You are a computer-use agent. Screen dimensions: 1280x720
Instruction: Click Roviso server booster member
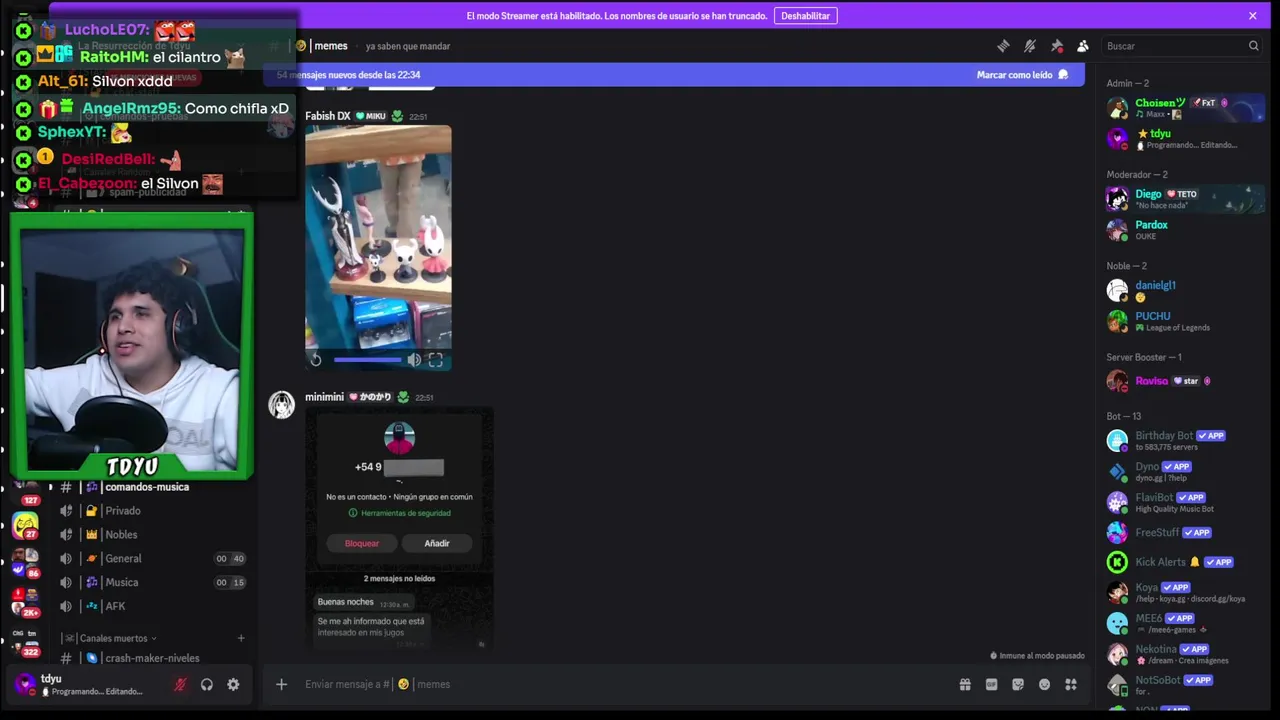(x=1185, y=381)
